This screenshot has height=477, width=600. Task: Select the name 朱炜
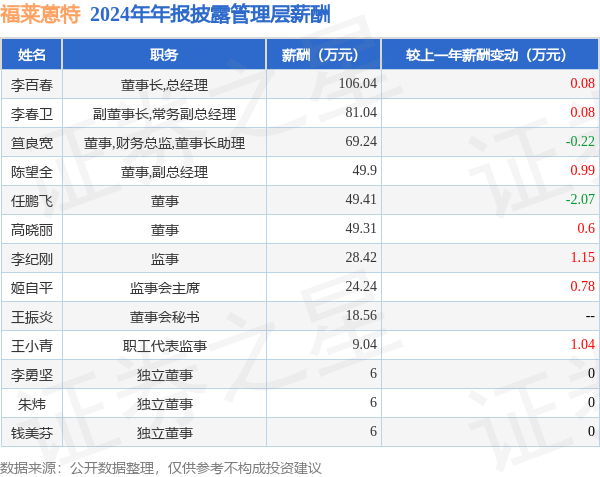coord(32,404)
